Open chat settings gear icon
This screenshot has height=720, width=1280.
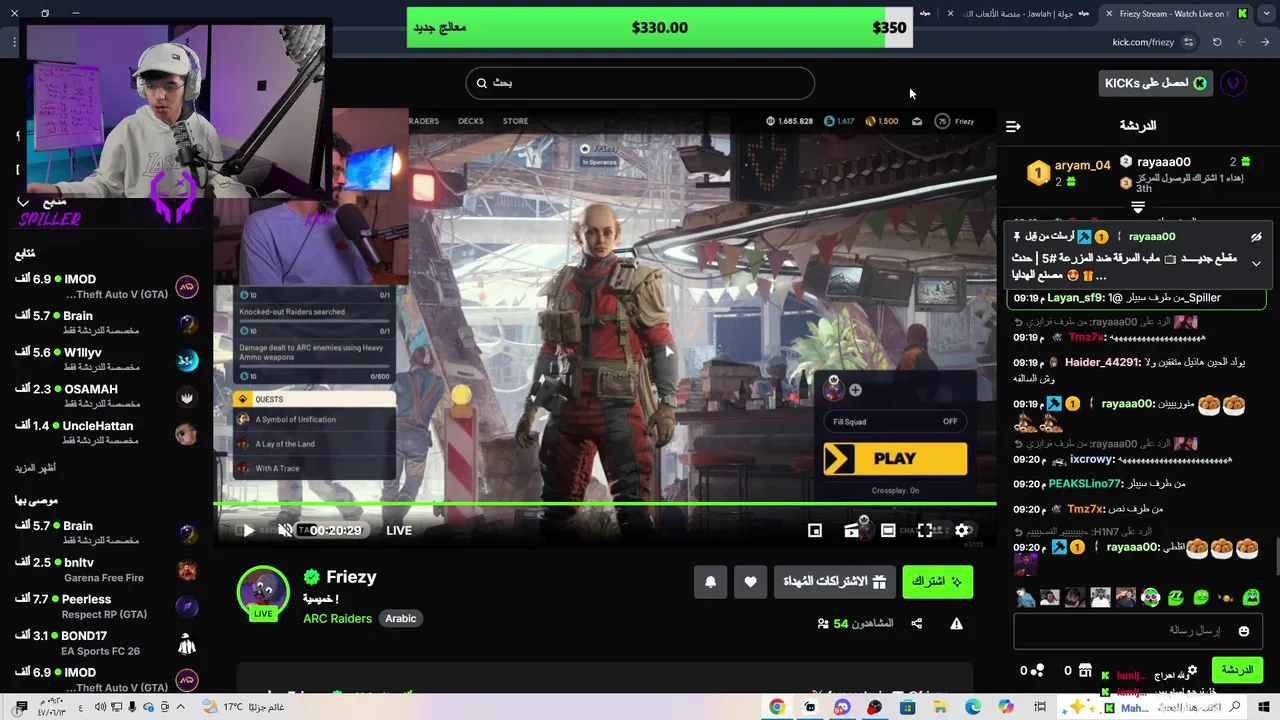(x=1192, y=670)
